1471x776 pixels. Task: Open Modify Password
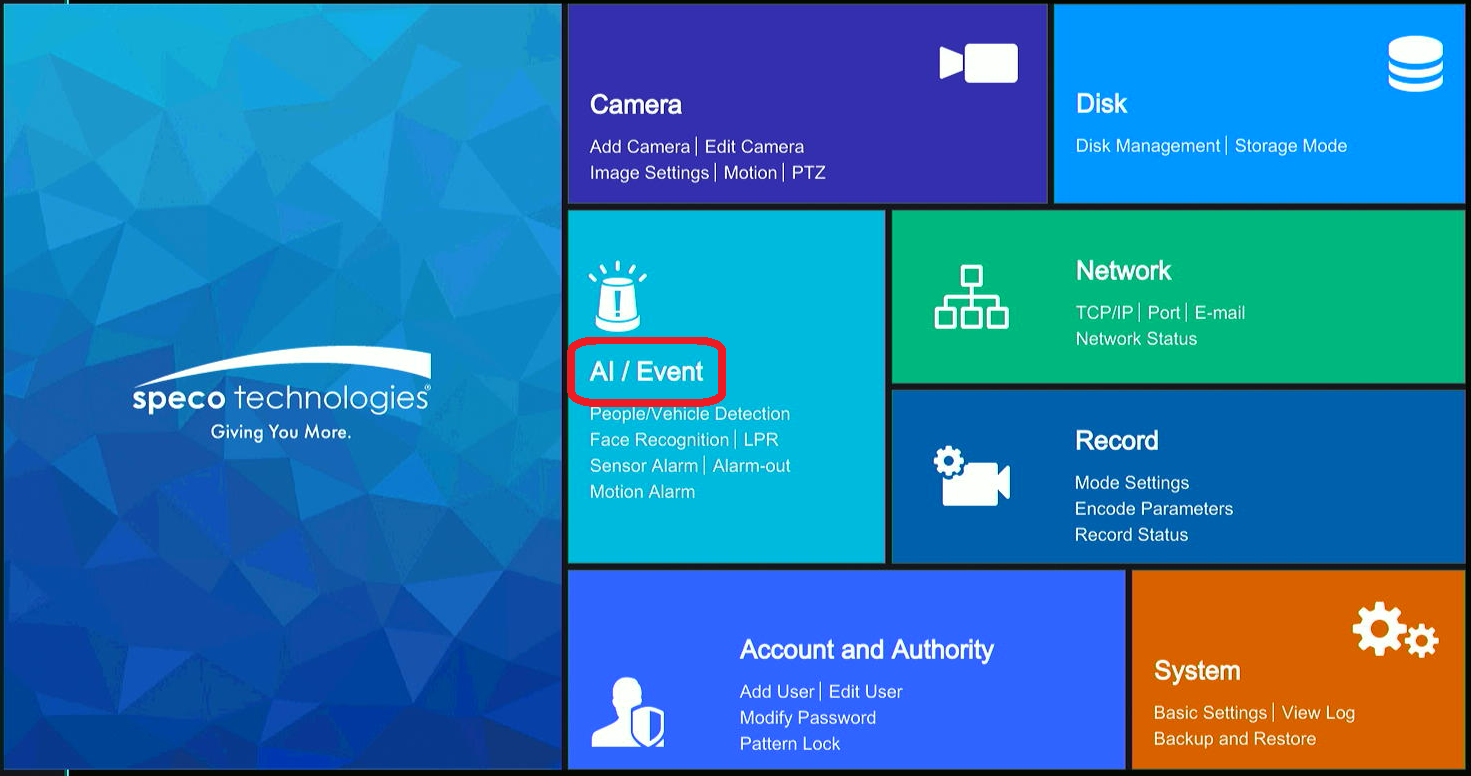[x=807, y=717]
